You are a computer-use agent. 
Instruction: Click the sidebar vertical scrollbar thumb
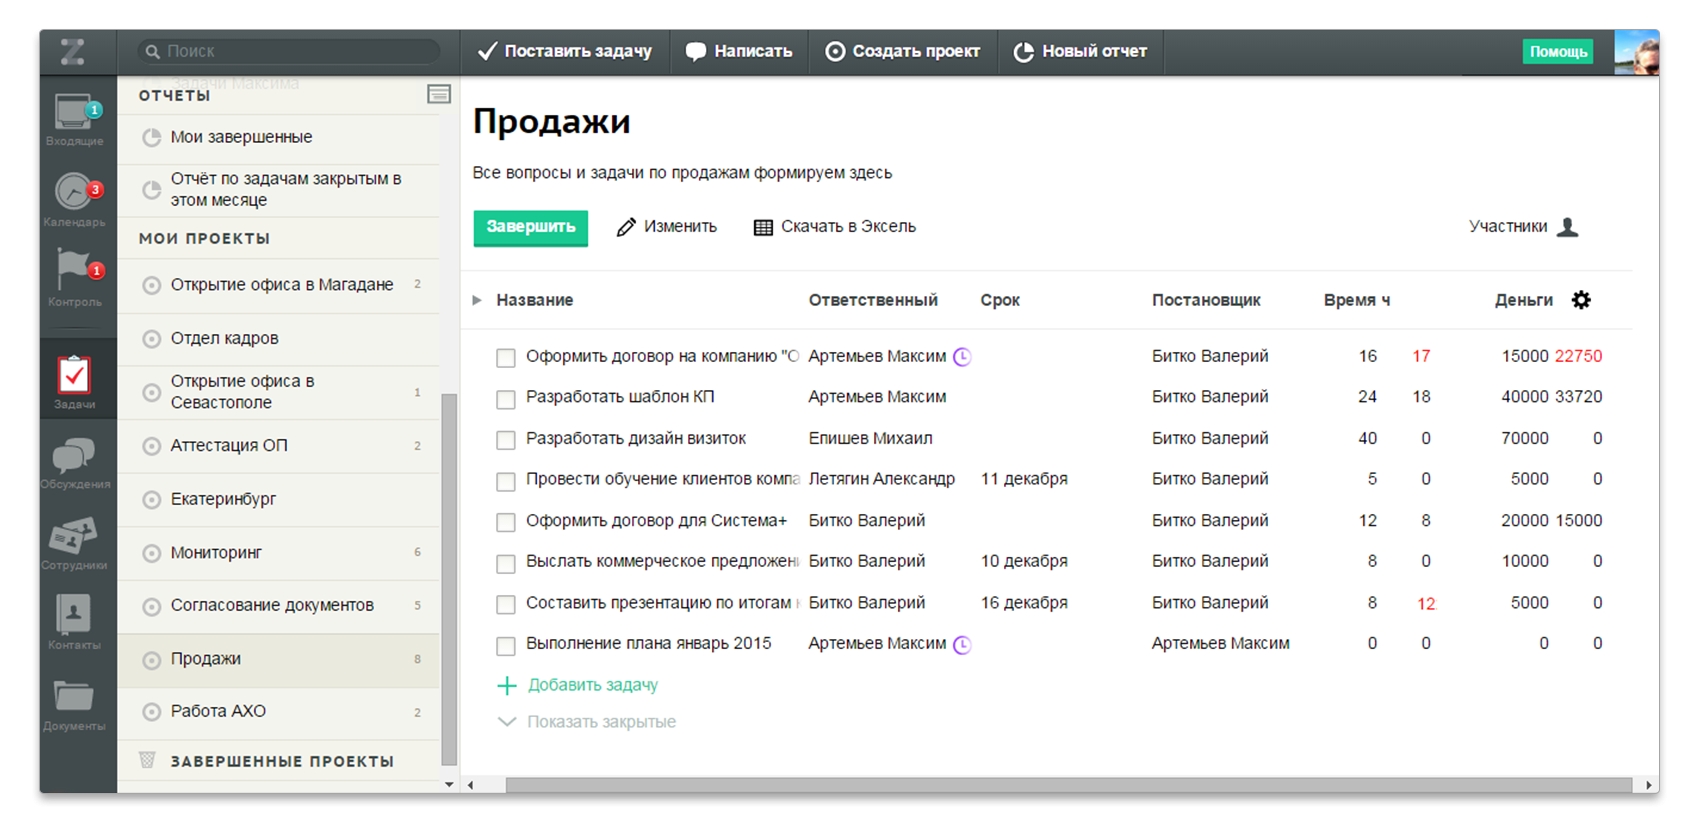tap(449, 580)
